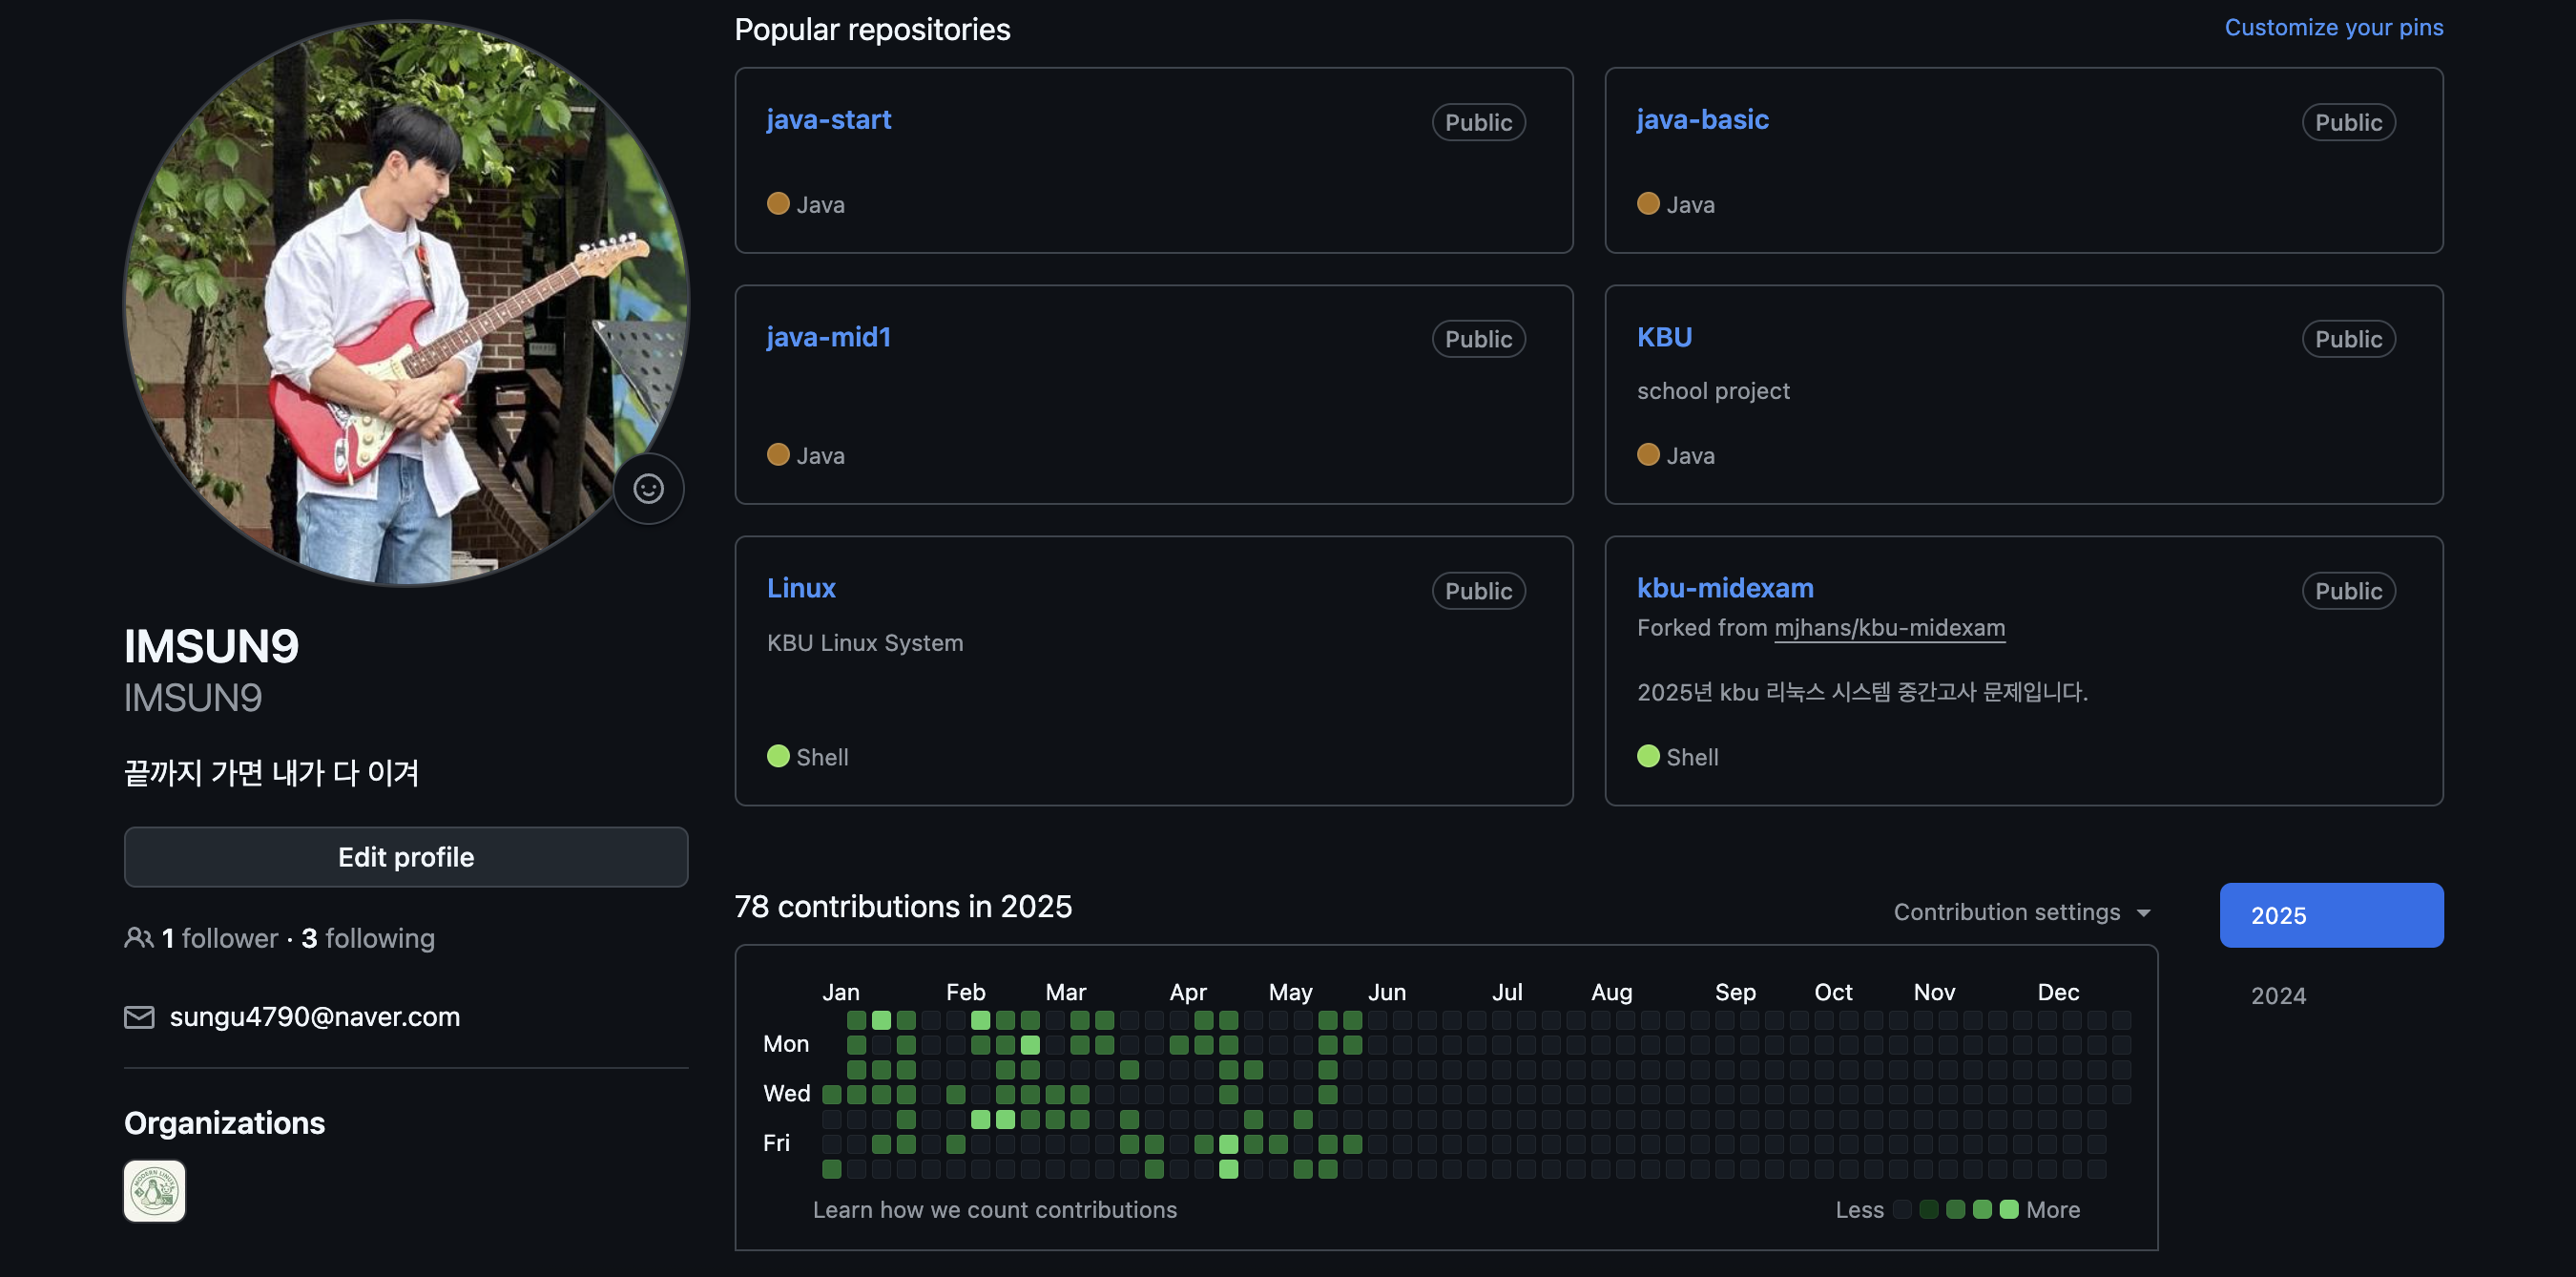
Task: Follow the mjhans/kbu-midexam fork source link
Action: coord(1889,628)
